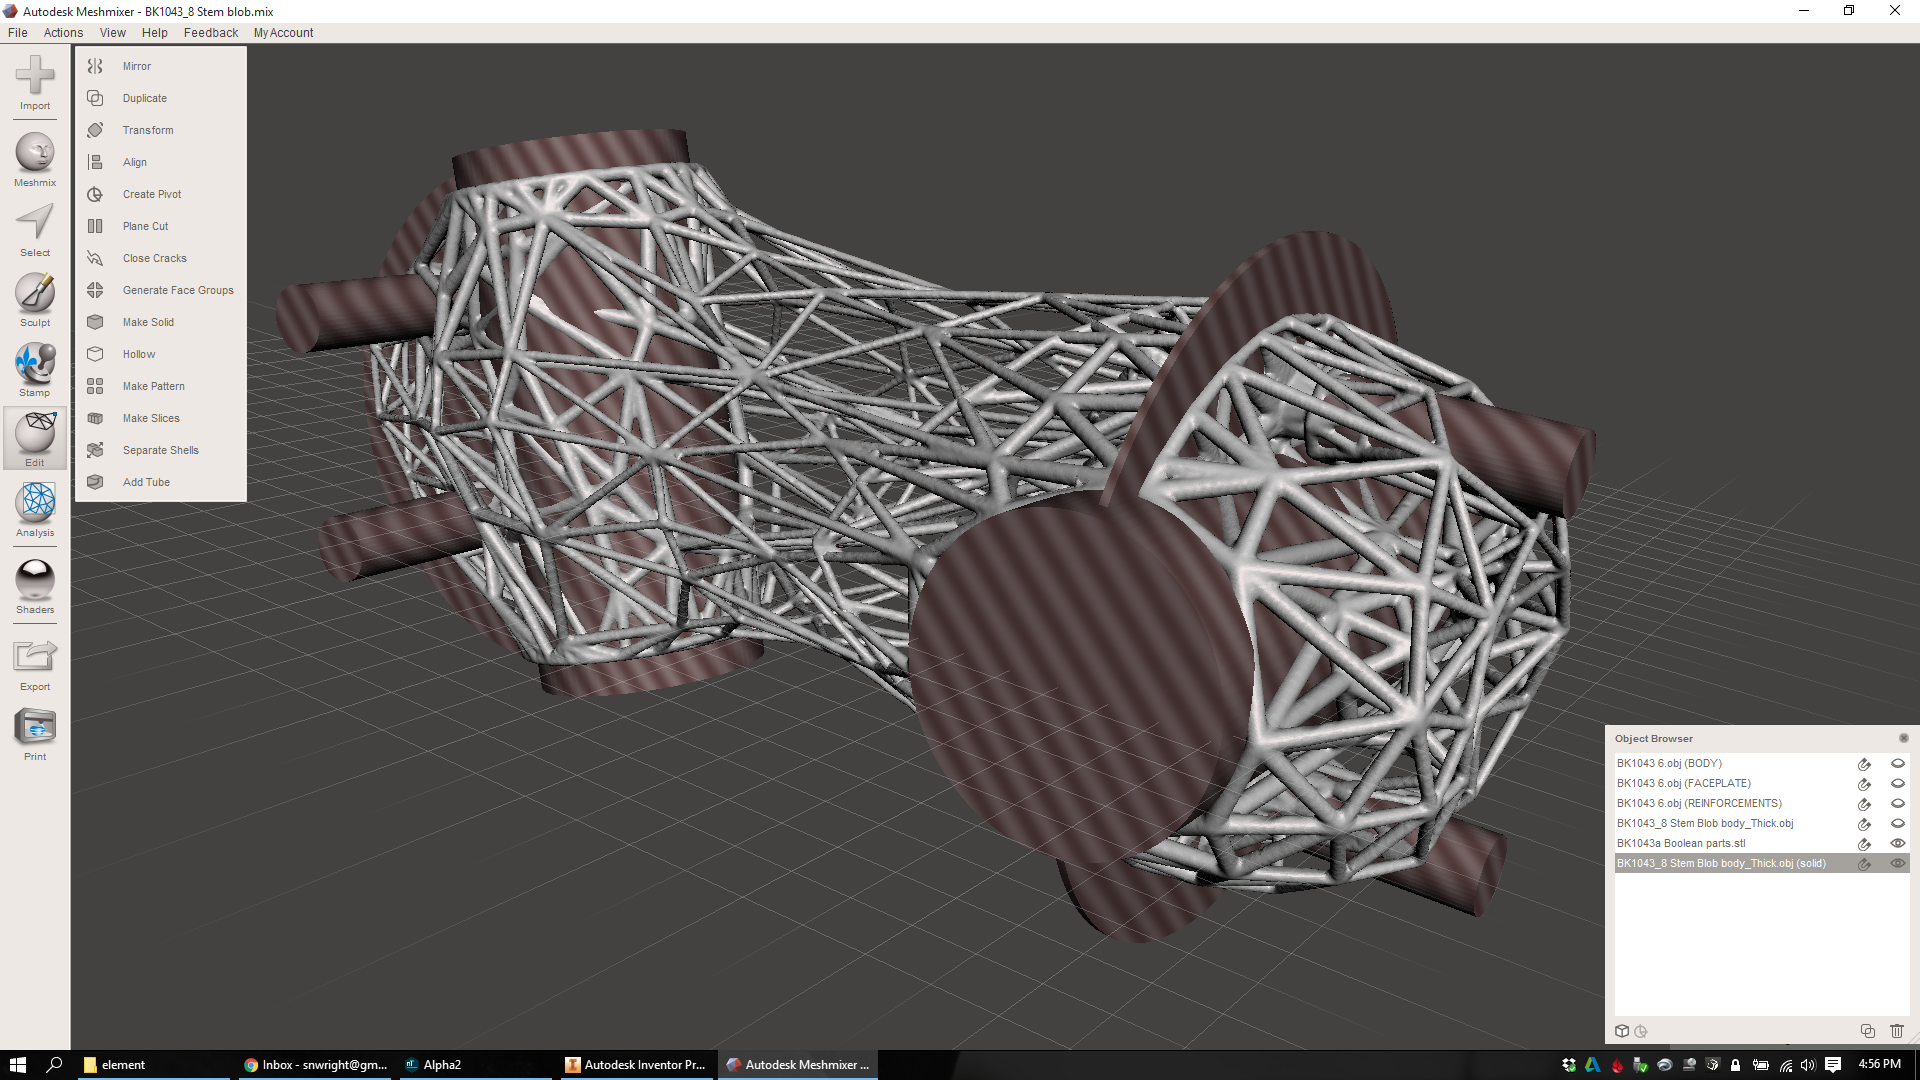Toggle visibility of BK1043 6.obj (FACEPLATE)
This screenshot has width=1920, height=1080.
(1897, 784)
